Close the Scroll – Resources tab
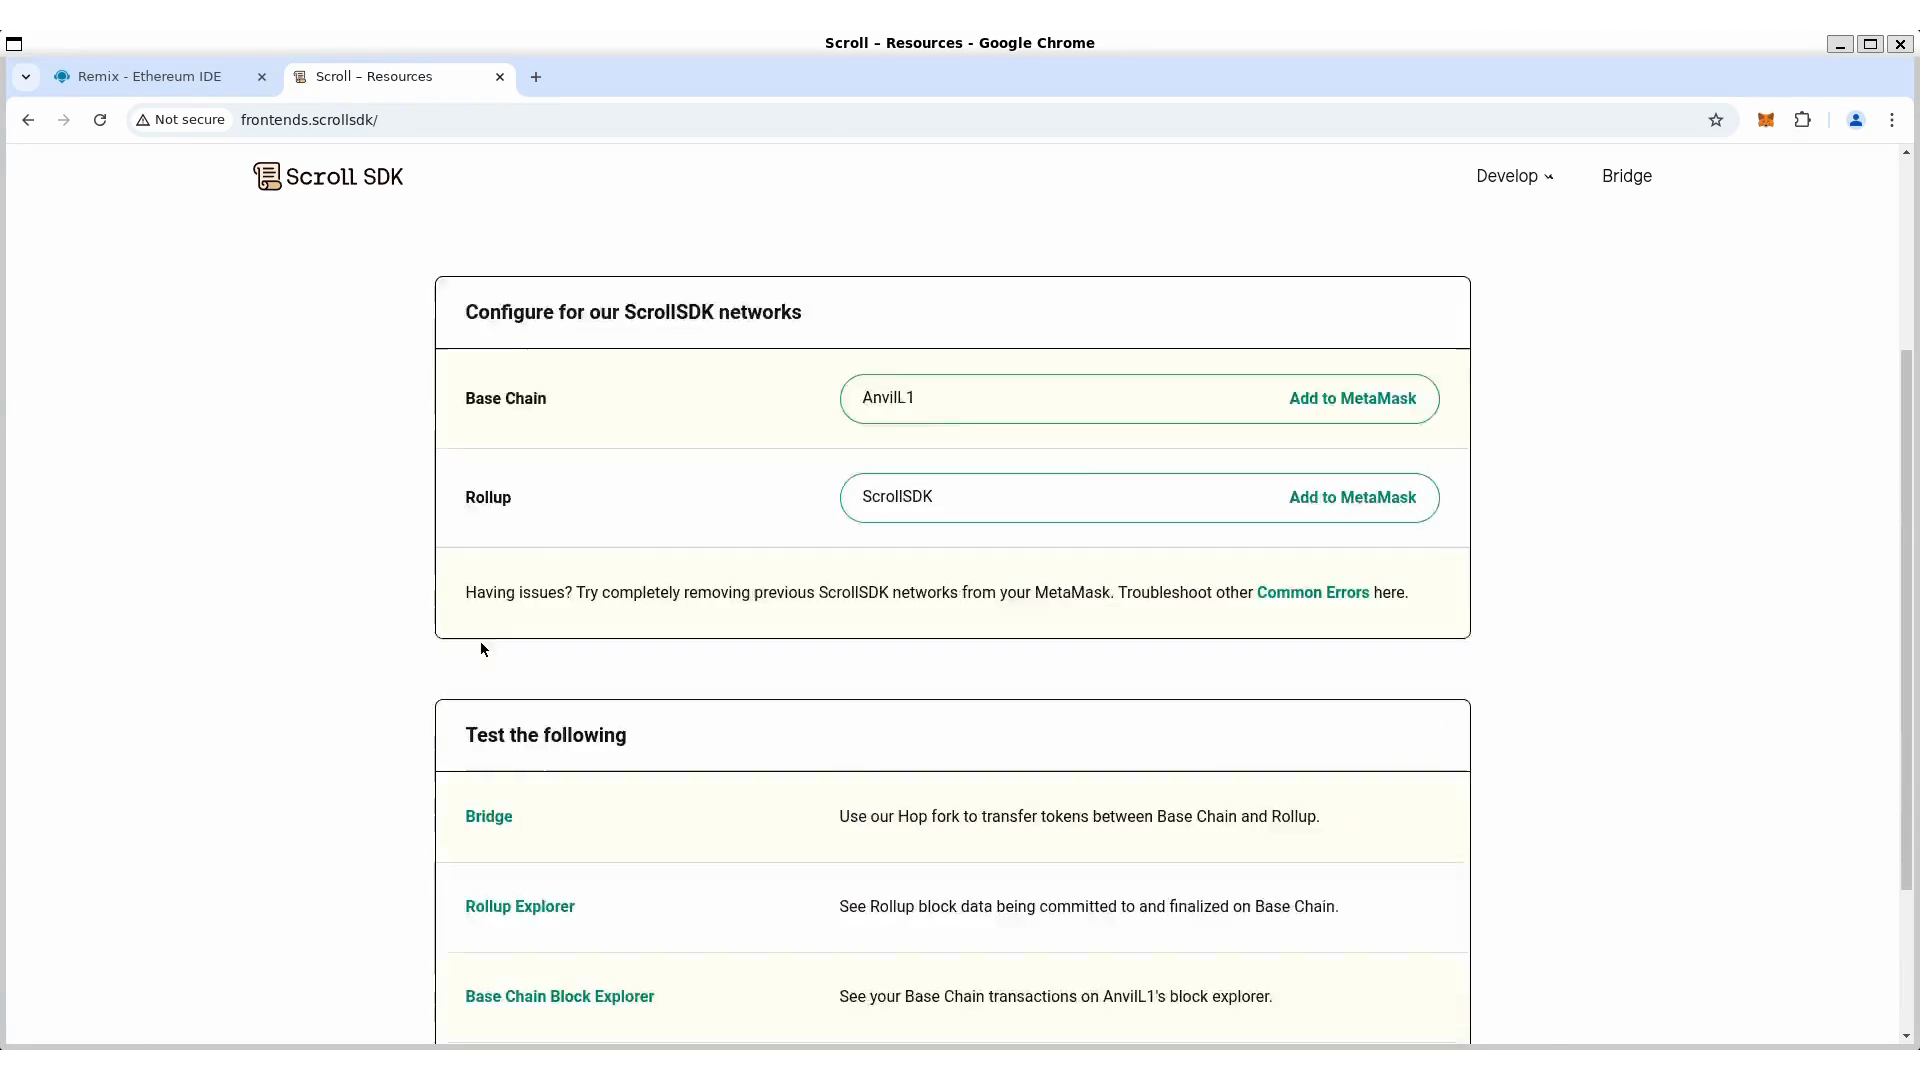This screenshot has height=1080, width=1920. (500, 77)
